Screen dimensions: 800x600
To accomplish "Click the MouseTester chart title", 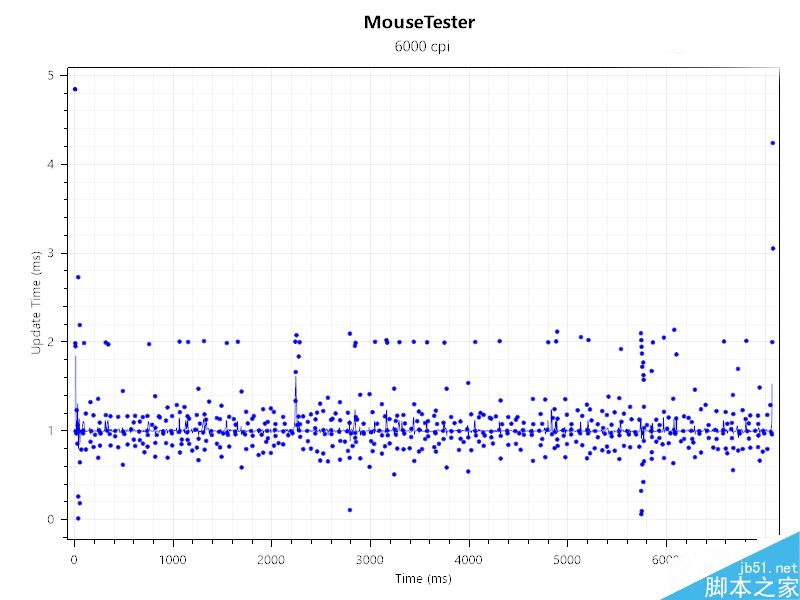I will (x=419, y=22).
